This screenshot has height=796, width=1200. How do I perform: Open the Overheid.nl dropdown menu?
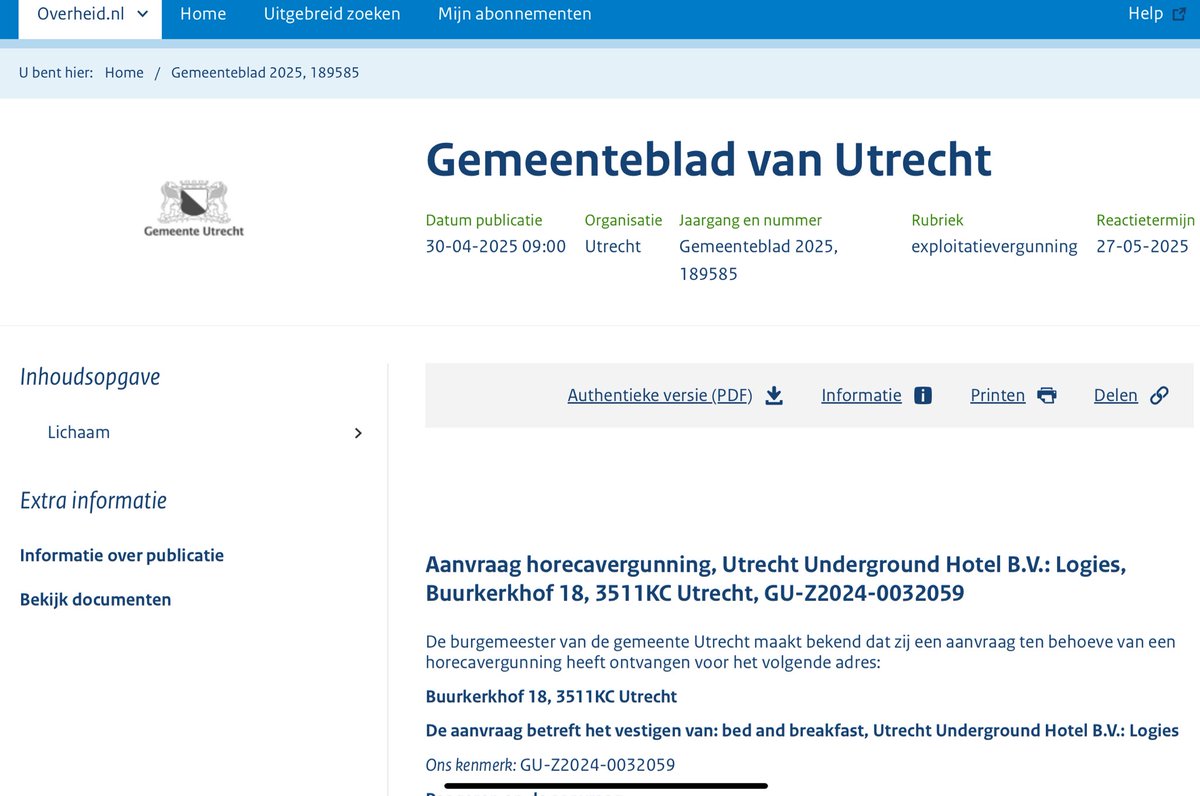tap(91, 15)
